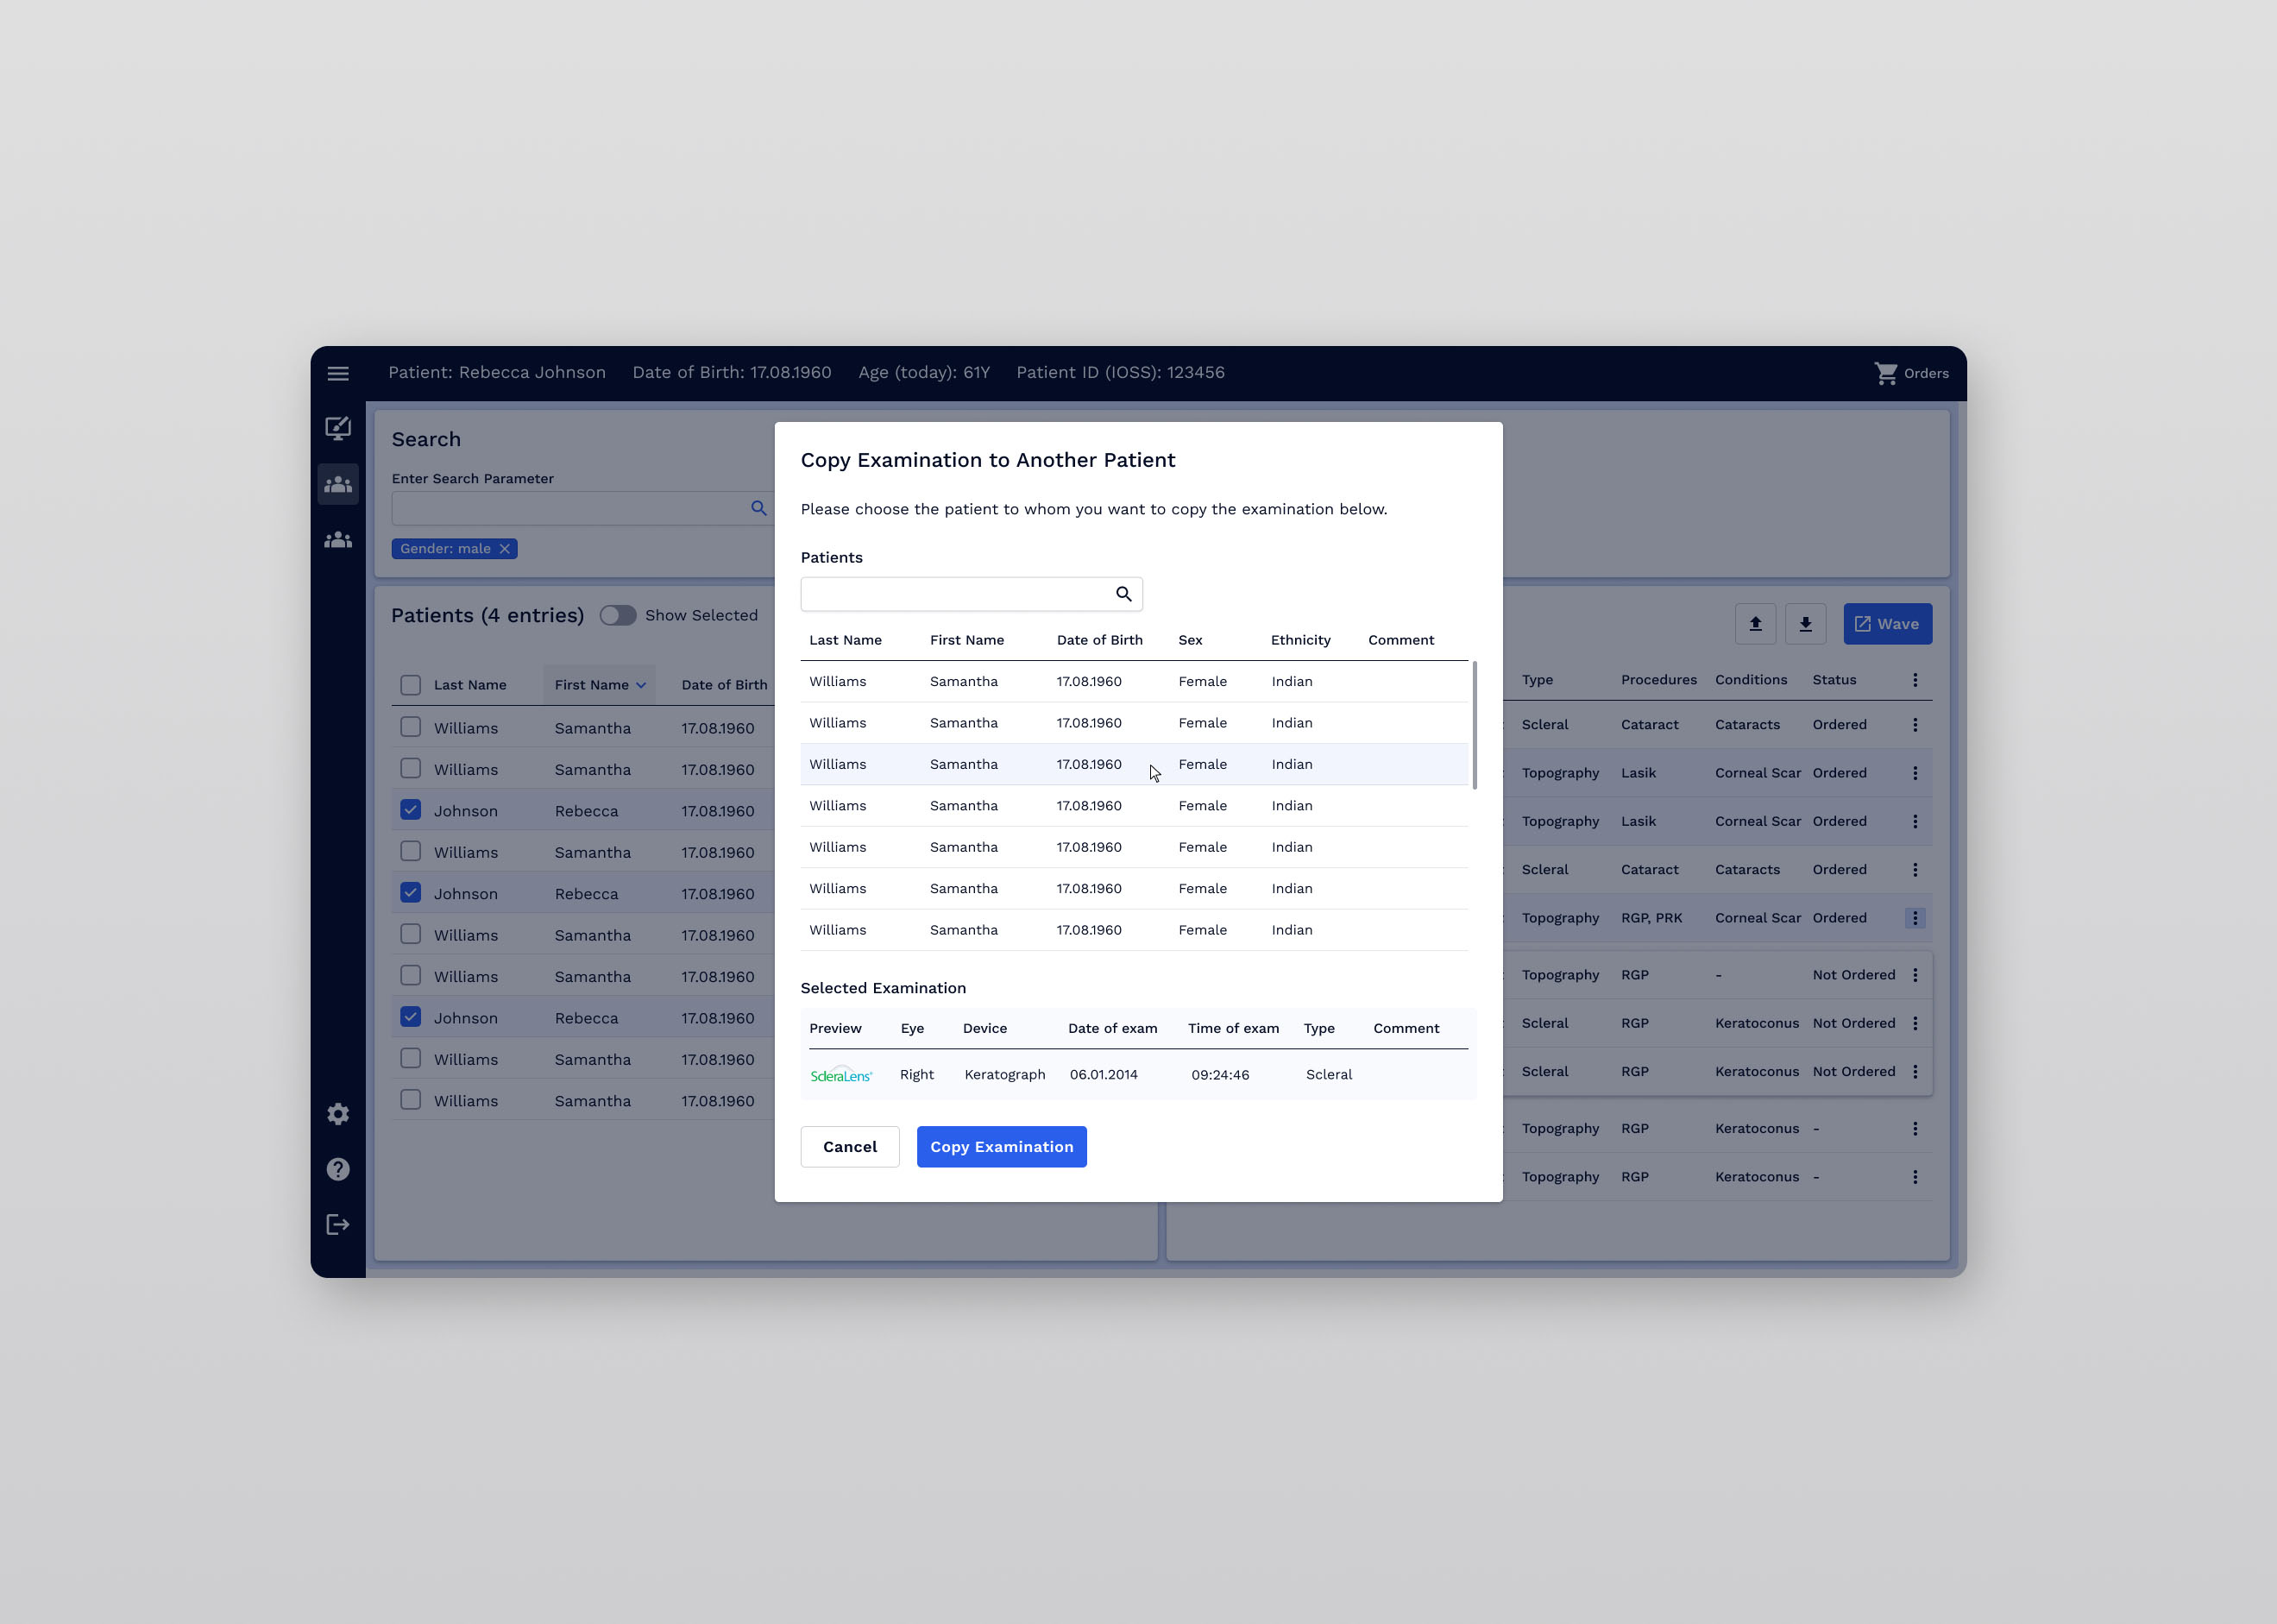Viewport: 2277px width, 1624px height.
Task: Click the download arrow icon button
Action: click(1805, 624)
